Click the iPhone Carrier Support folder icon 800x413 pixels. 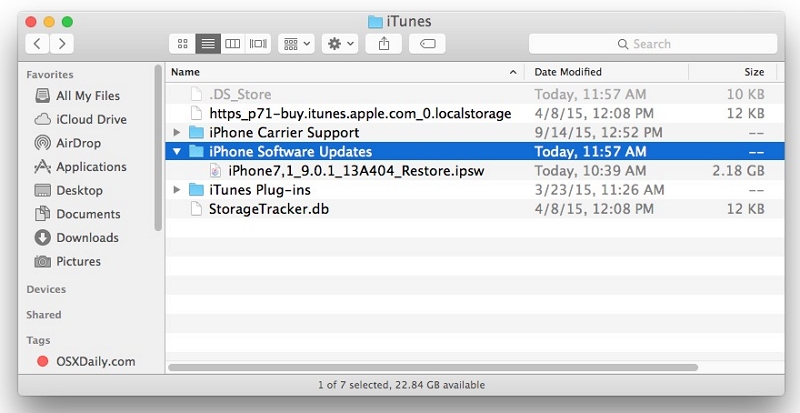coord(196,133)
